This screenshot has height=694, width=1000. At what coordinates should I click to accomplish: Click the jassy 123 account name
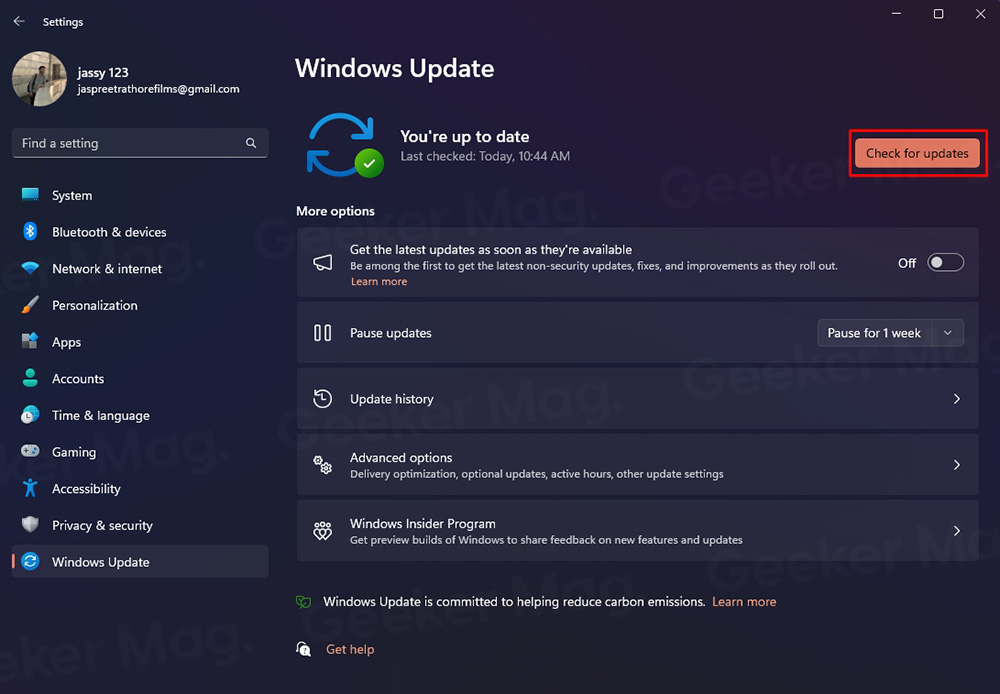tap(103, 72)
